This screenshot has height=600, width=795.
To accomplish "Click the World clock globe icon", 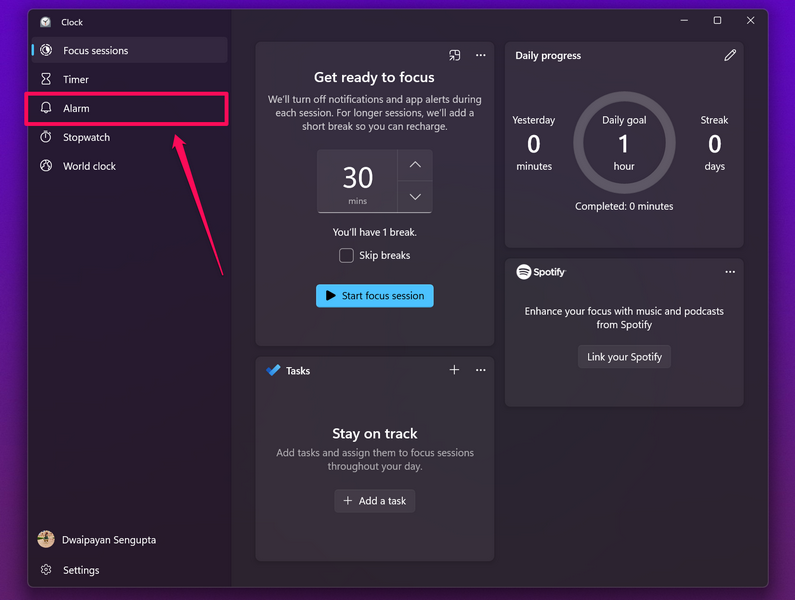I will [46, 166].
